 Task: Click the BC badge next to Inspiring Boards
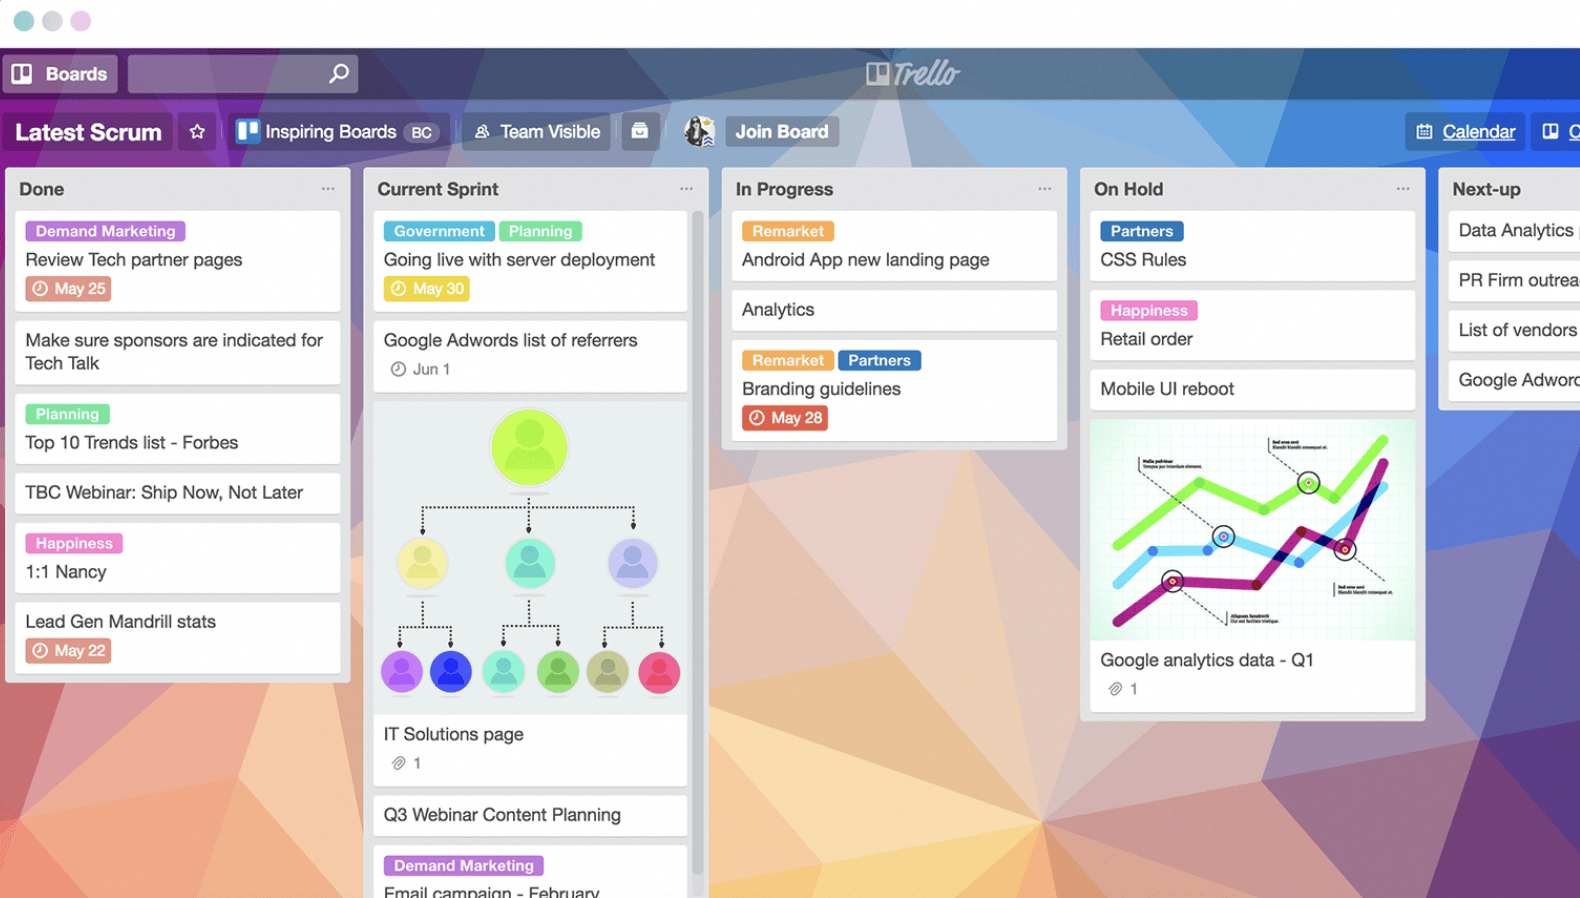[422, 132]
